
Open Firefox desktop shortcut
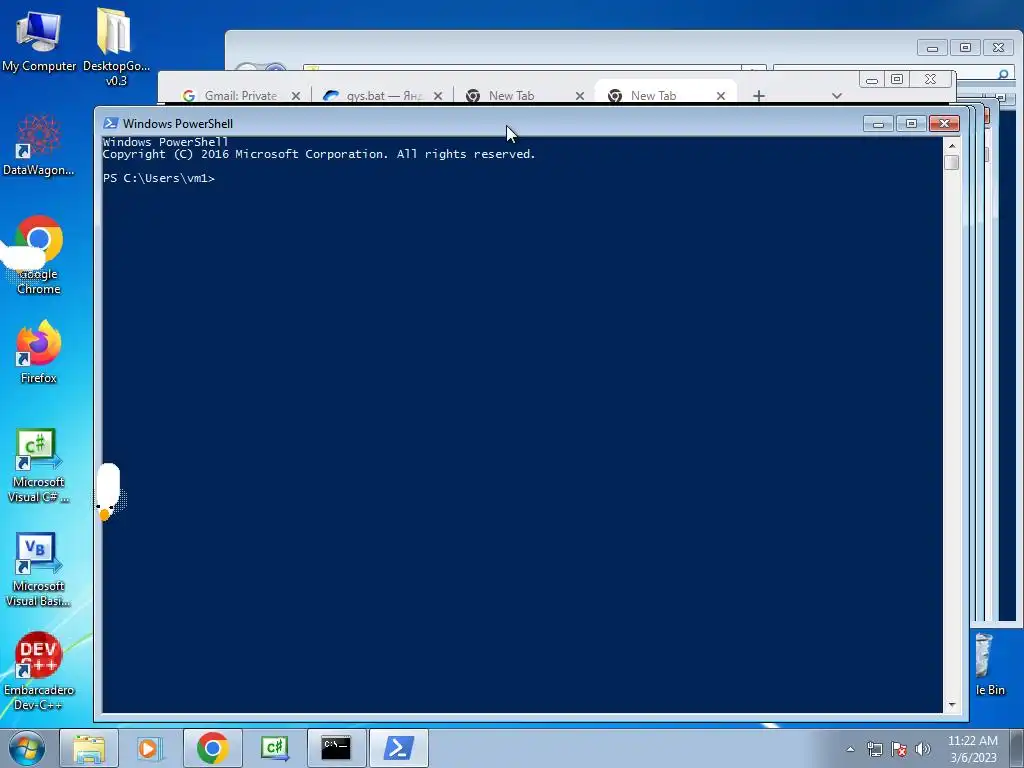(39, 351)
